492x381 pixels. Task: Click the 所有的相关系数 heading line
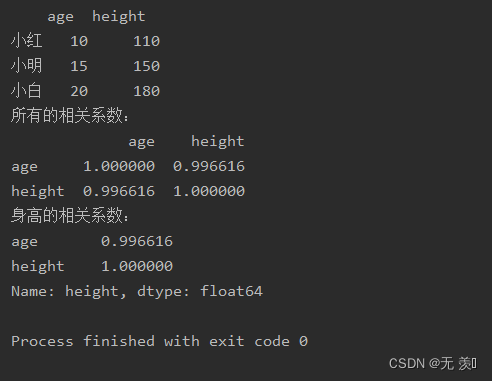[x=70, y=116]
